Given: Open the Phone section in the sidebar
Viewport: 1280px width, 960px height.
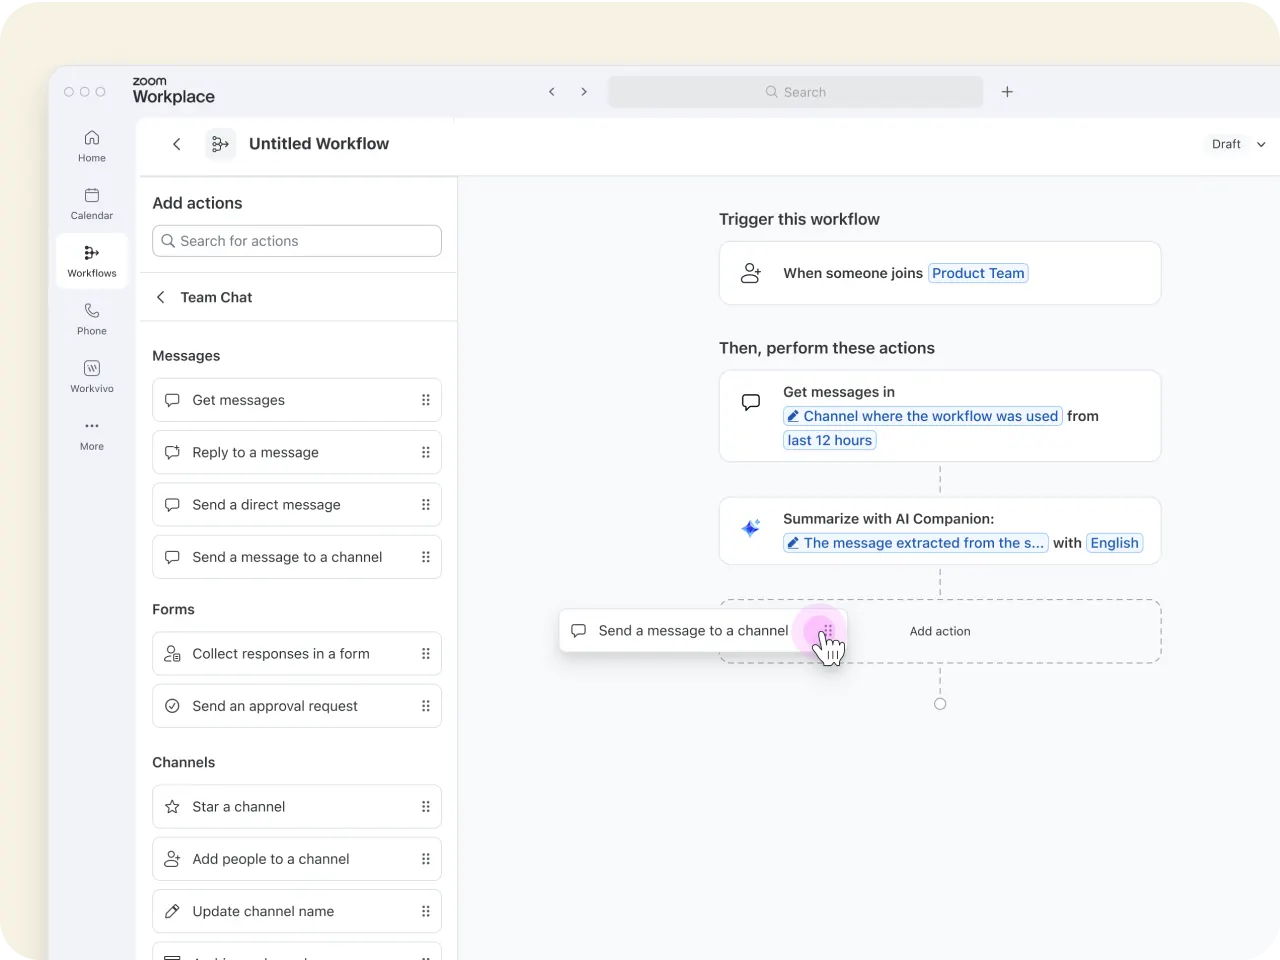Looking at the screenshot, I should point(91,318).
